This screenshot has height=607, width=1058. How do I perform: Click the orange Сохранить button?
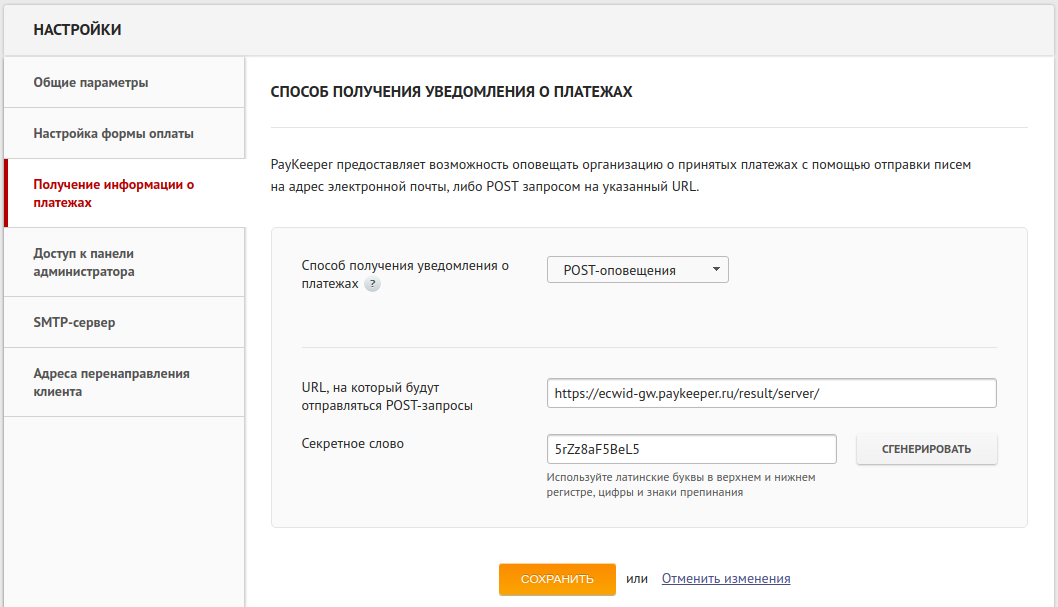[x=557, y=579]
